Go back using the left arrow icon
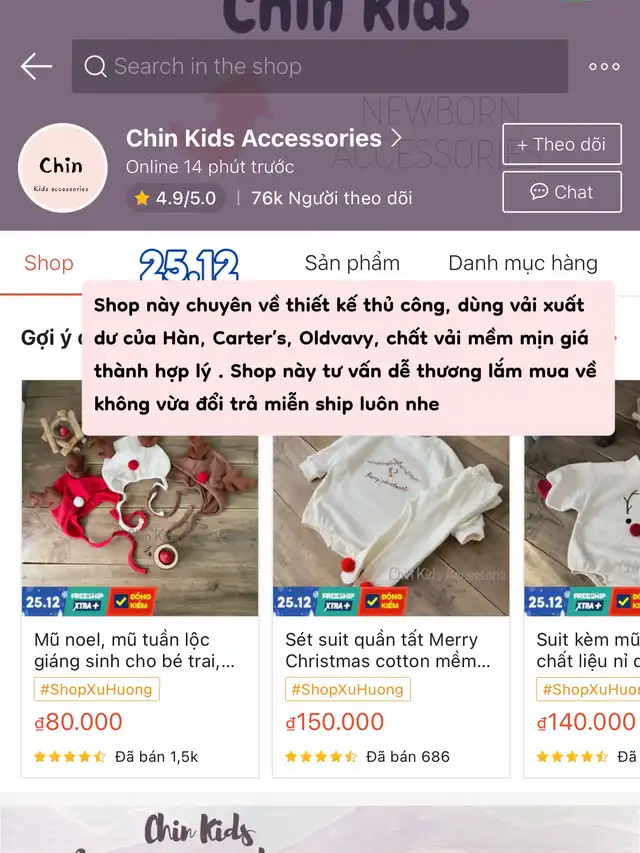 (36, 66)
